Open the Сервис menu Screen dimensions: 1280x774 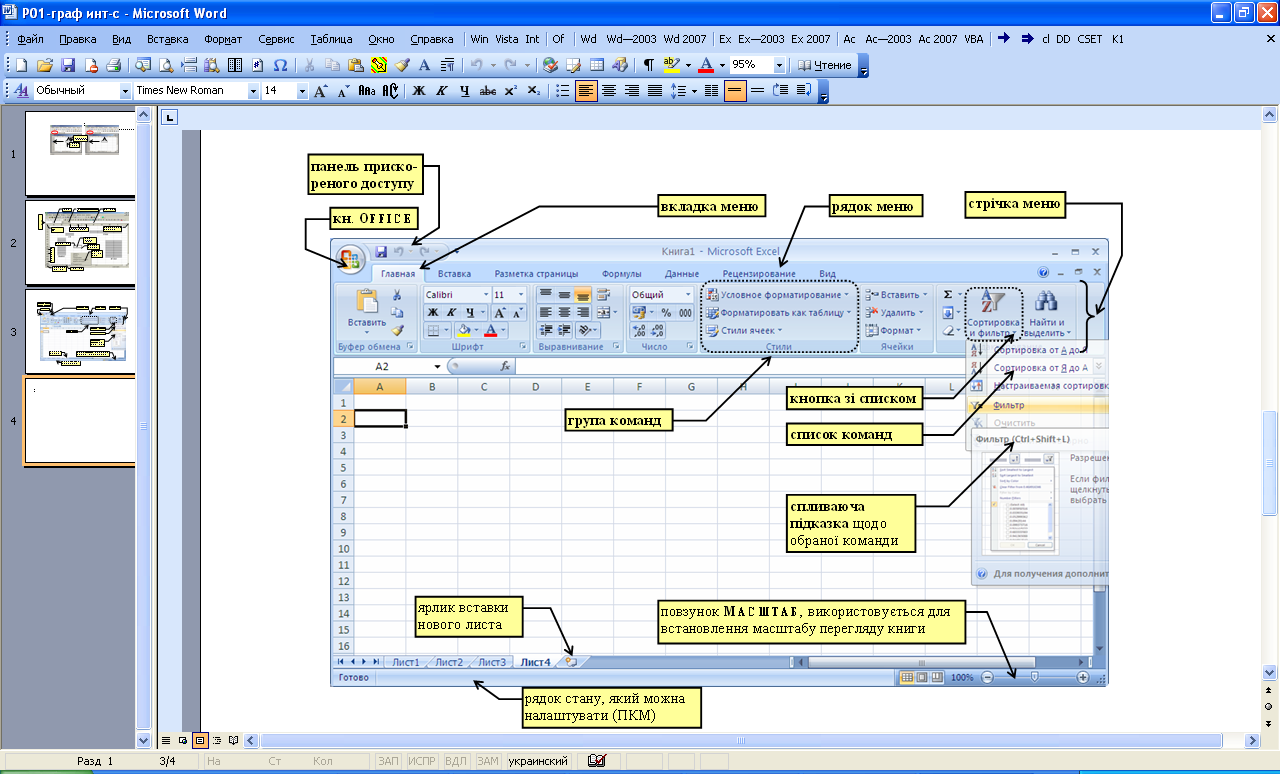[x=276, y=39]
